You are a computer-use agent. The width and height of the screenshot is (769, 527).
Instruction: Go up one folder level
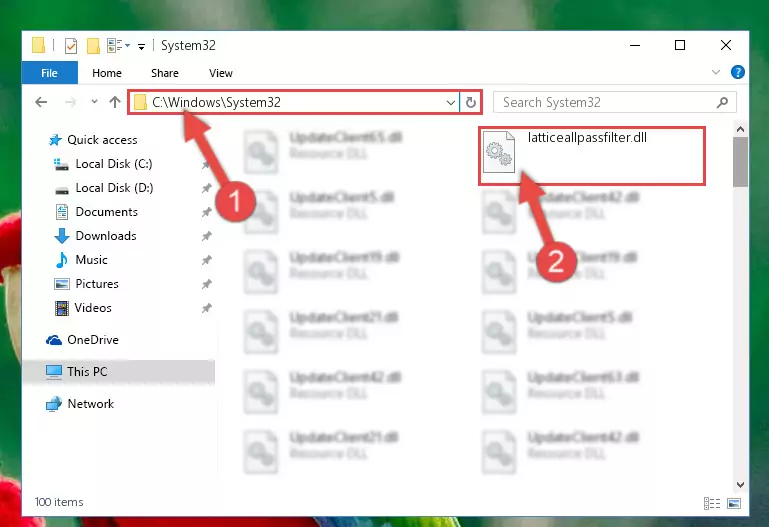[x=115, y=102]
